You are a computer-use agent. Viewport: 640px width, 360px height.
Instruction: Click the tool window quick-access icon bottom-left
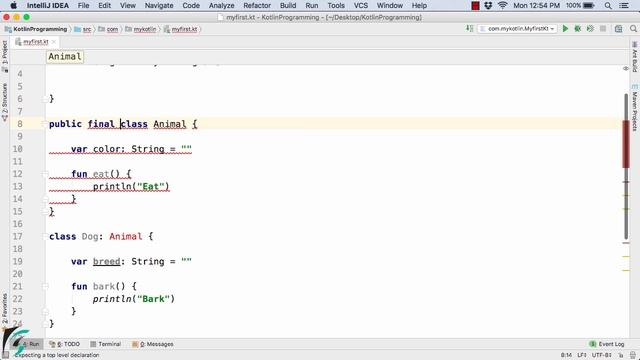[x=5, y=356]
